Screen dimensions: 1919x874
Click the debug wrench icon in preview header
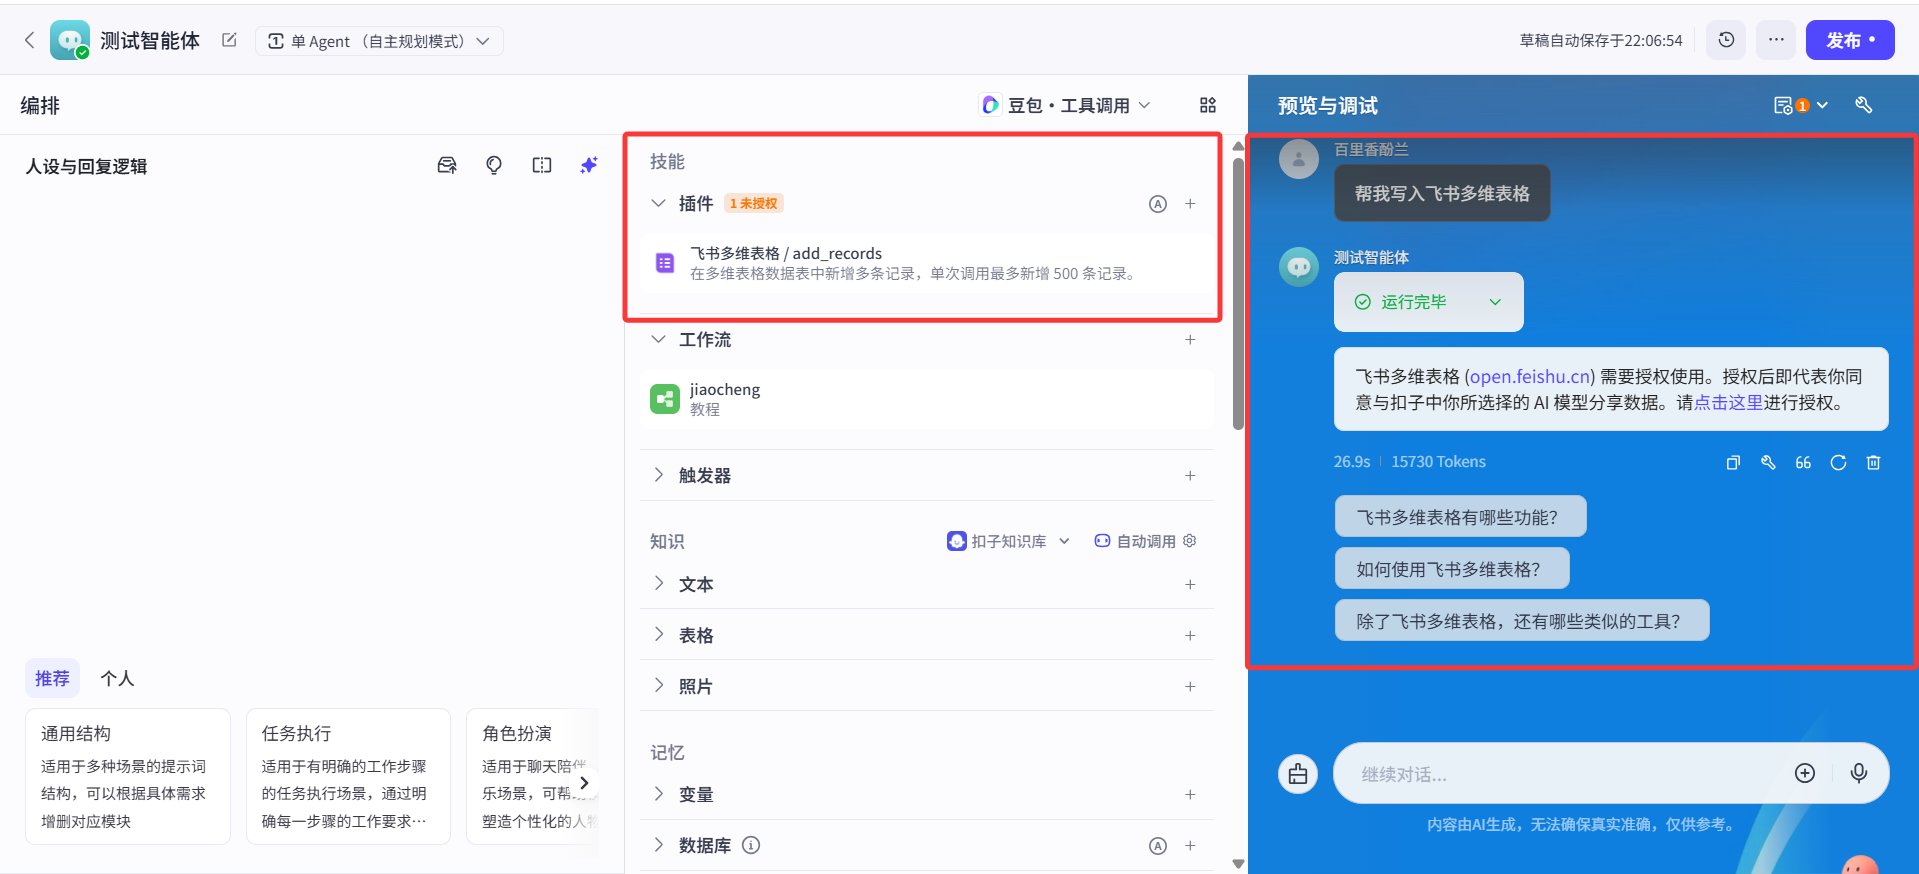click(1863, 105)
